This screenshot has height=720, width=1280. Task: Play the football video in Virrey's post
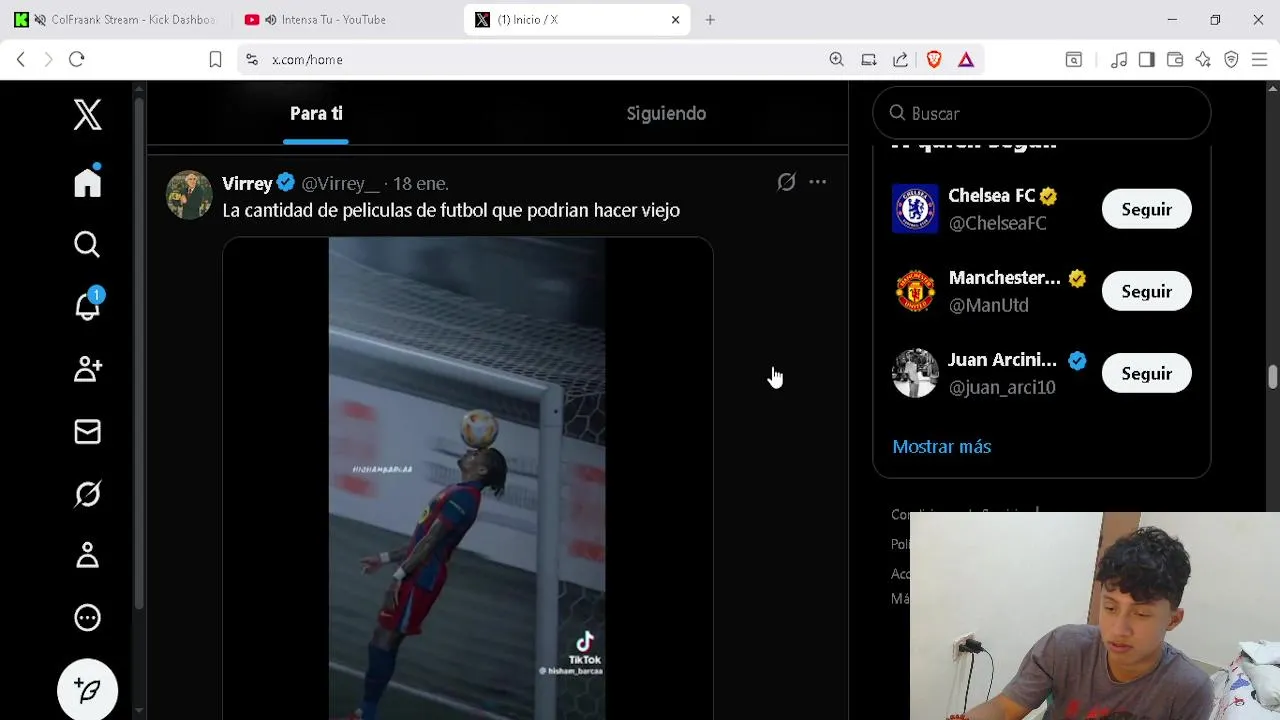click(x=467, y=478)
